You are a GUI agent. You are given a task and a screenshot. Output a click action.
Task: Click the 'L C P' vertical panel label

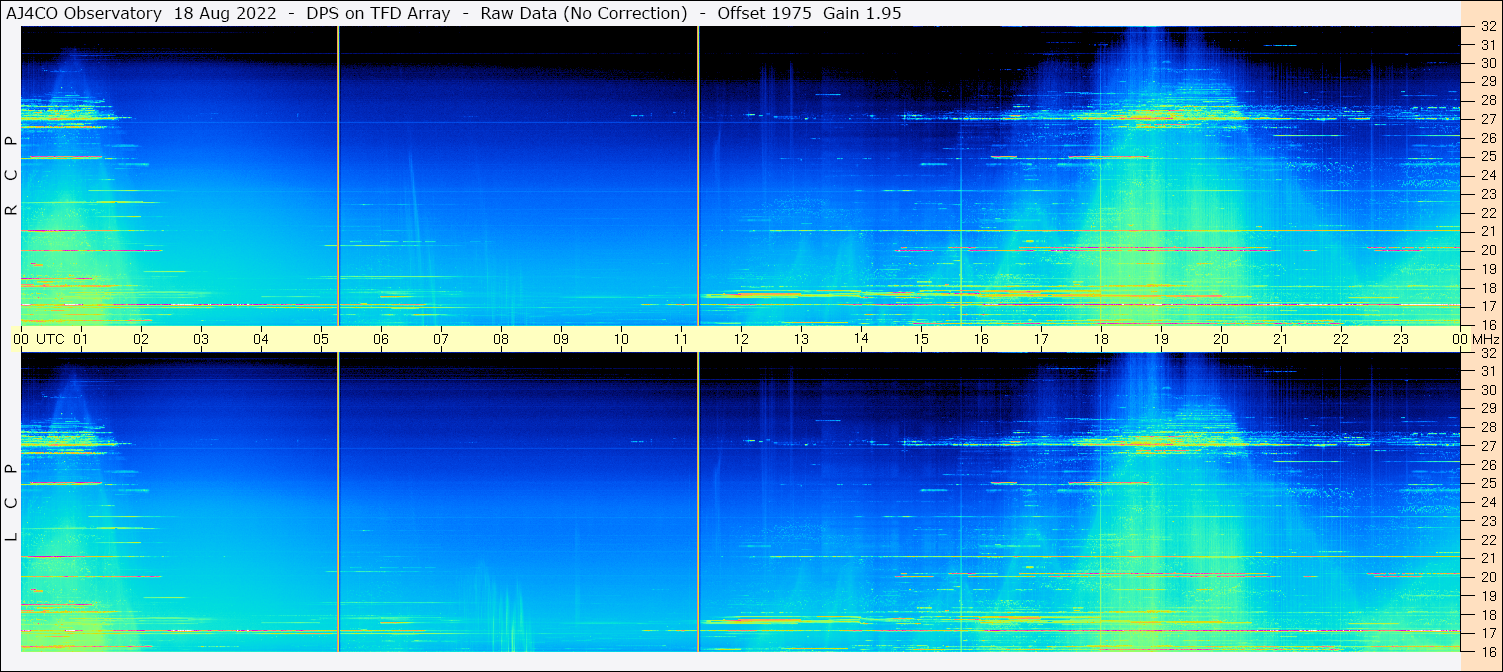click(12, 503)
